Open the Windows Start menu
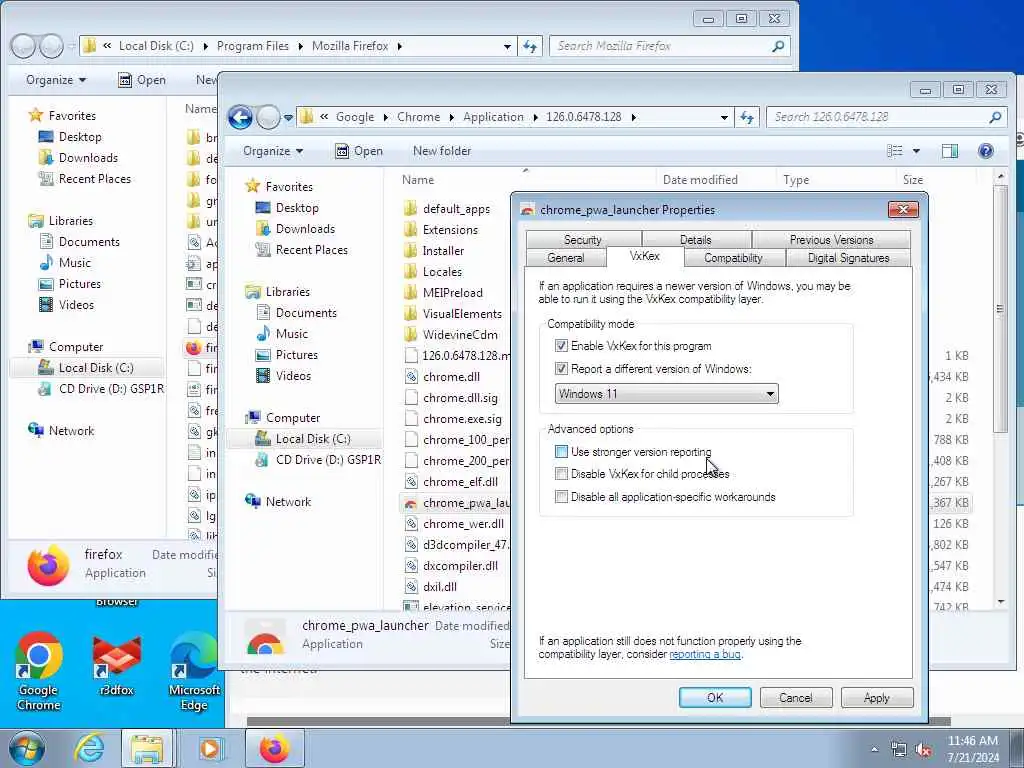This screenshot has width=1024, height=768. point(26,748)
